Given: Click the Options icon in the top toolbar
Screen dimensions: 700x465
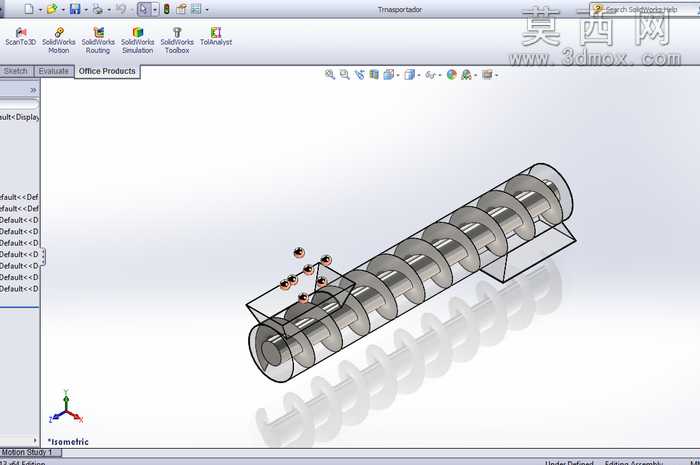Looking at the screenshot, I should [196, 9].
